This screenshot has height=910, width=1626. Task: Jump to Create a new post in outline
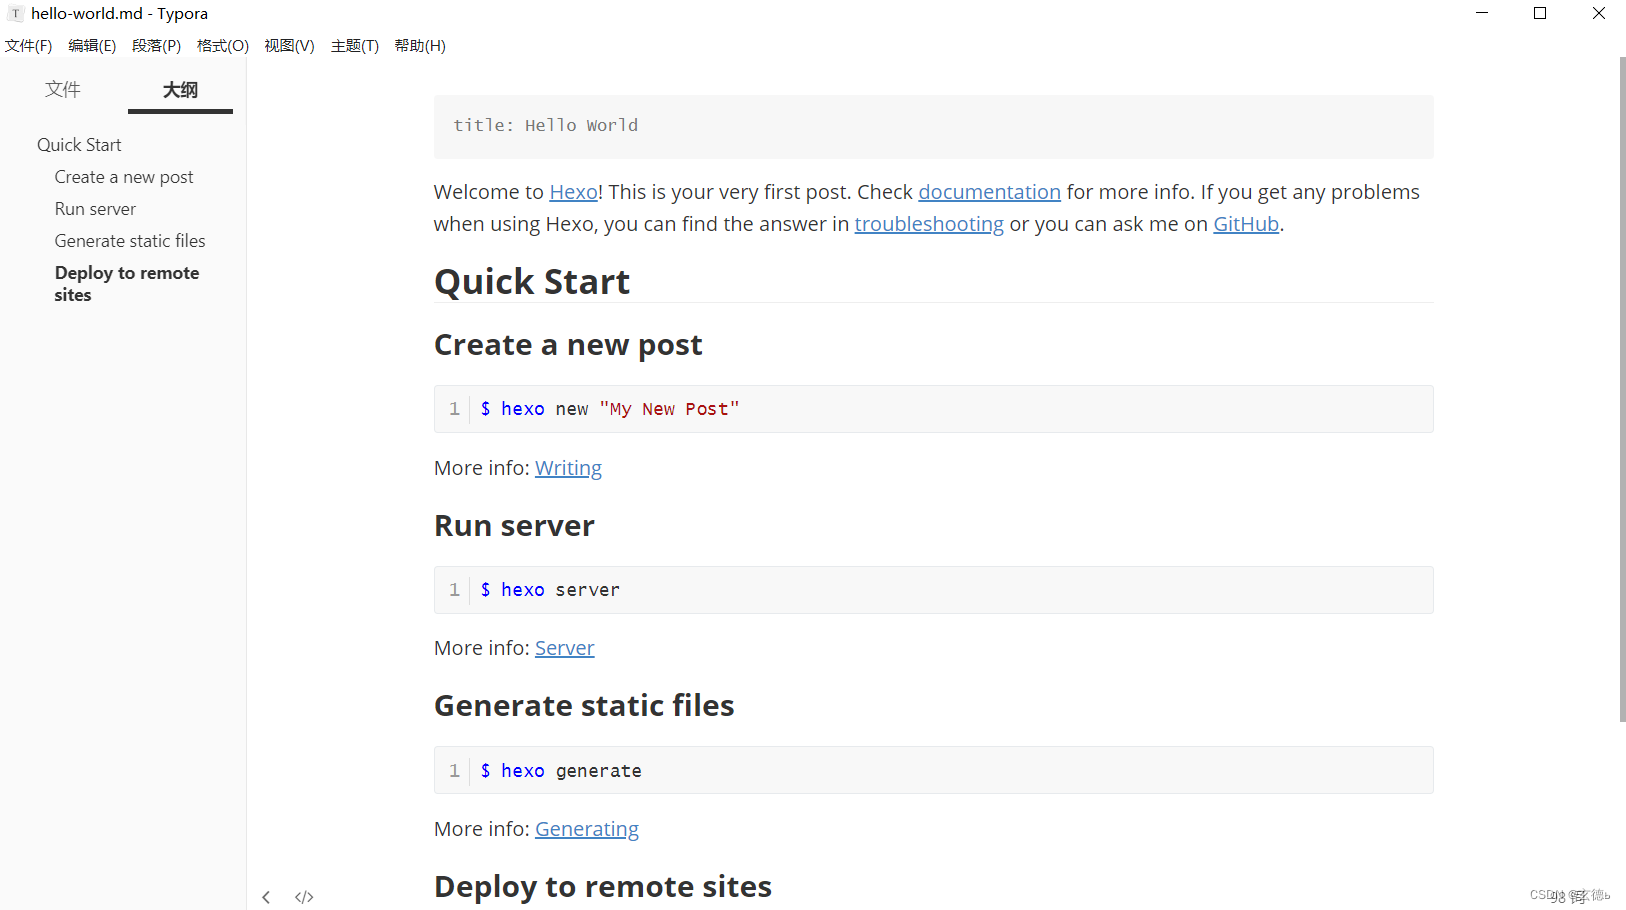click(124, 177)
